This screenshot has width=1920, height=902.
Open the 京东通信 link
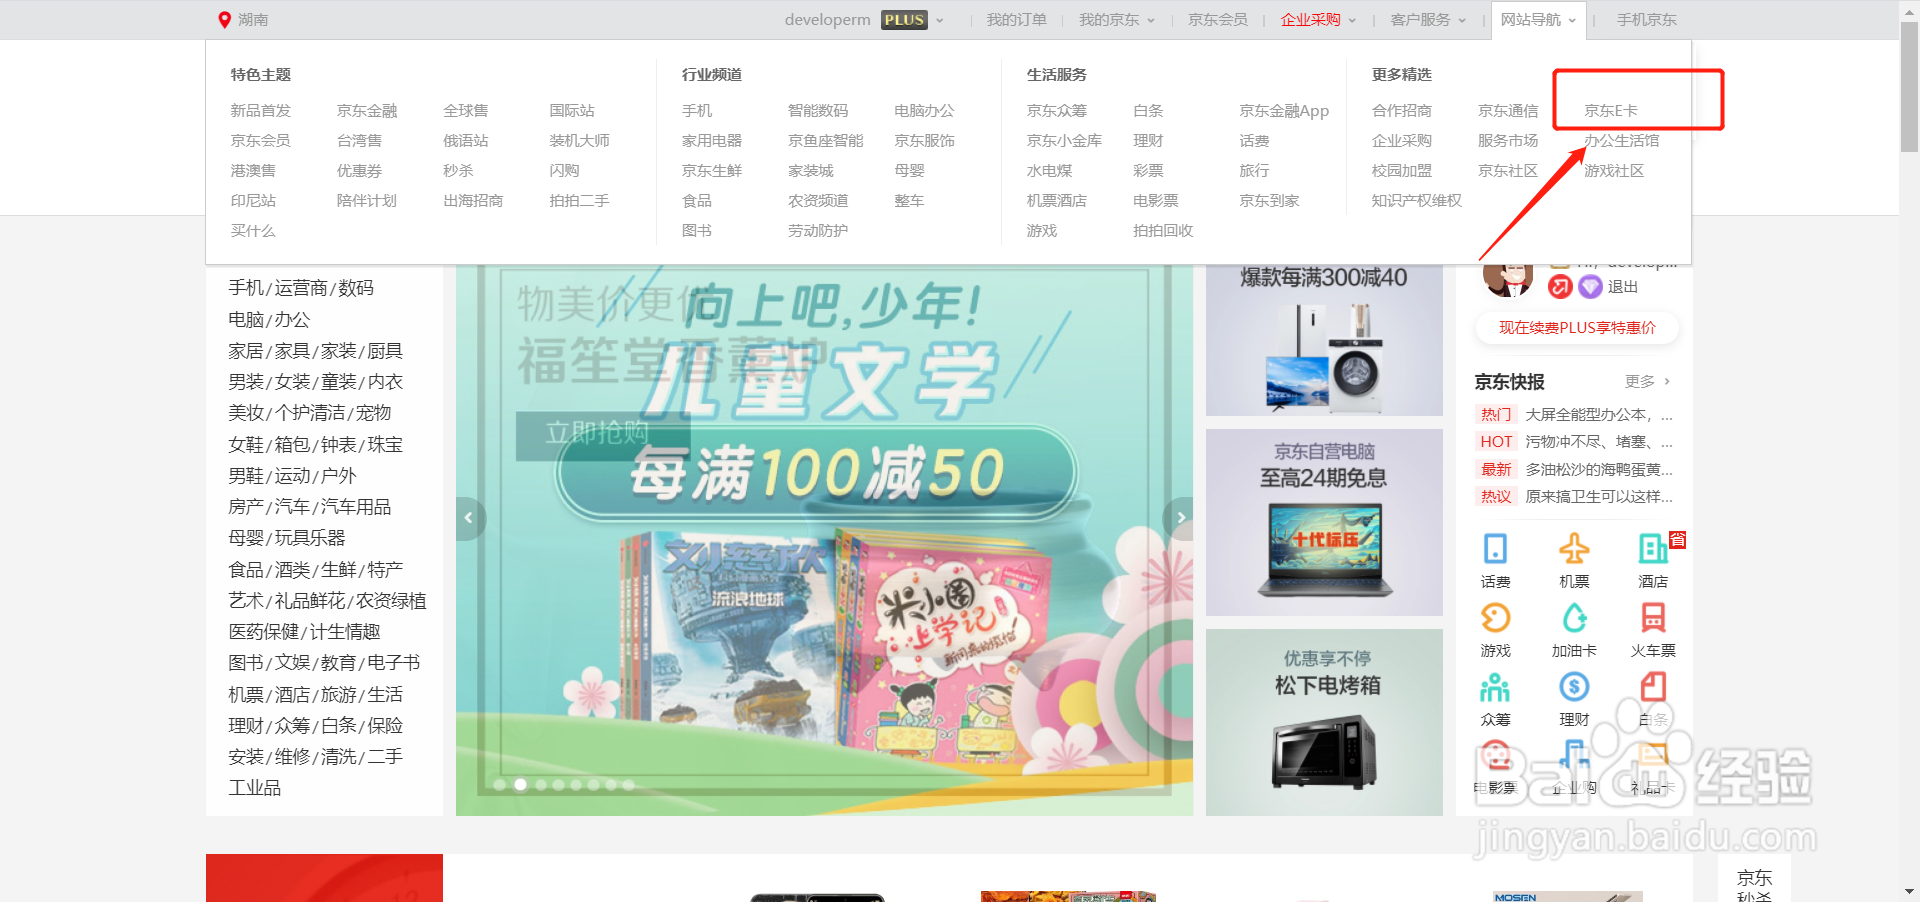pyautogui.click(x=1508, y=111)
